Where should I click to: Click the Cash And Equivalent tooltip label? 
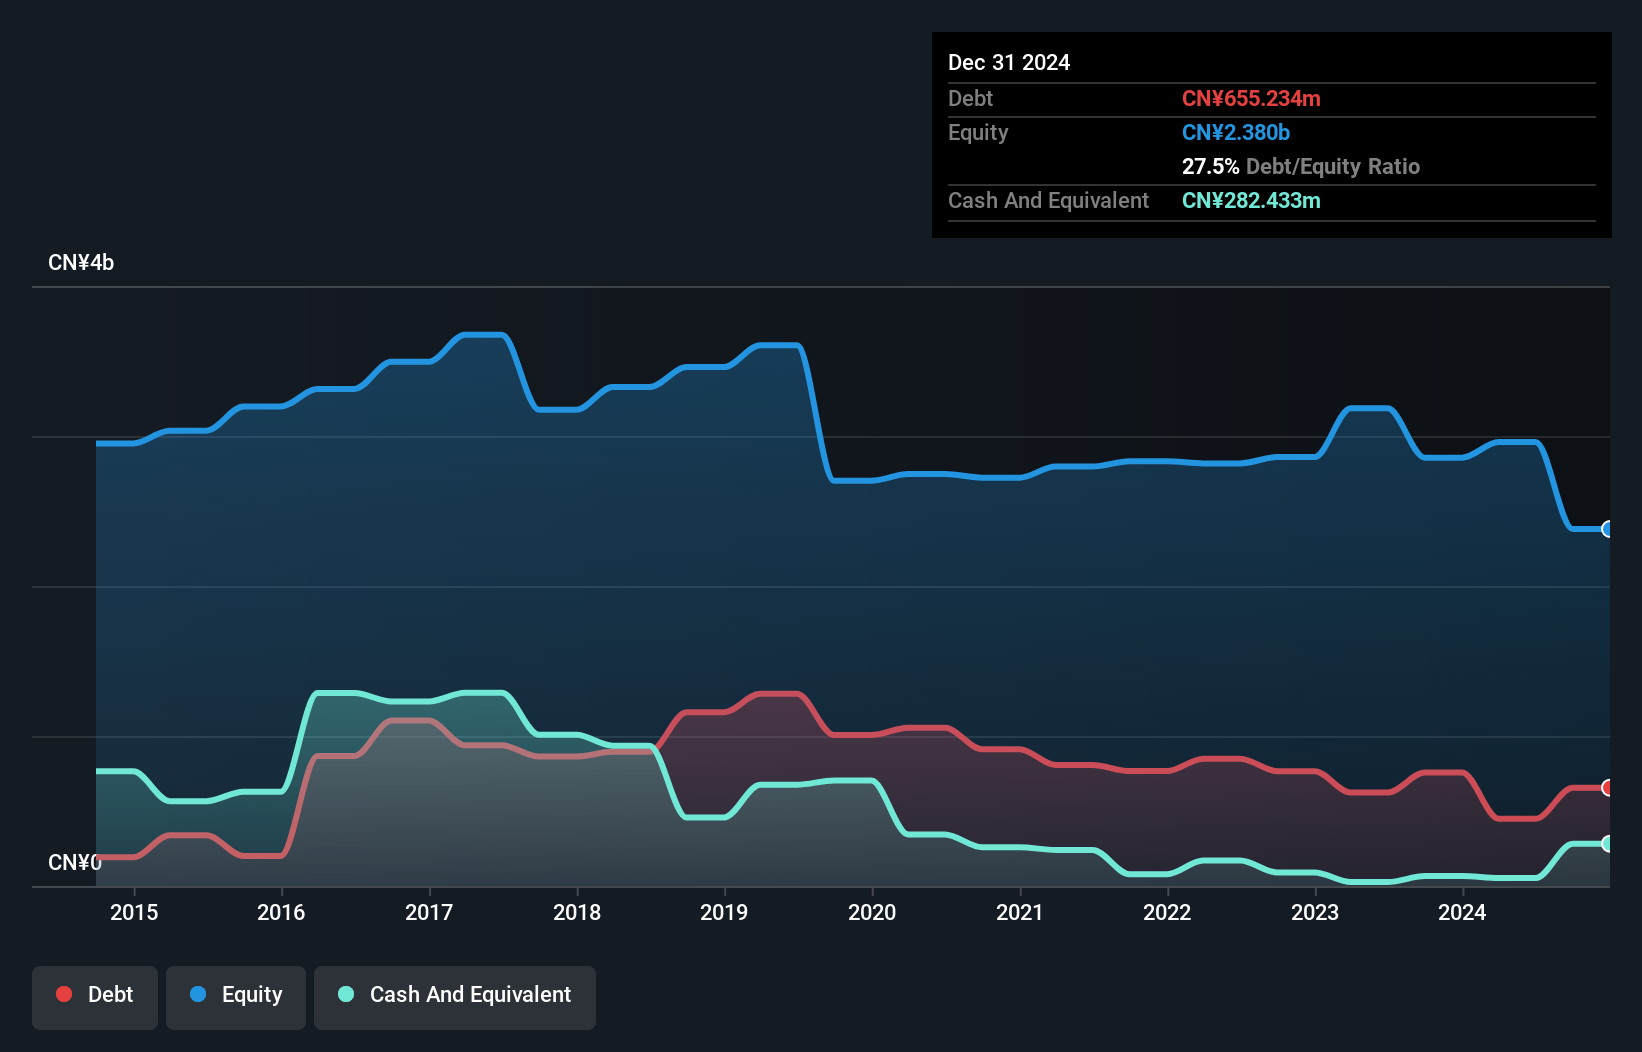click(1048, 201)
